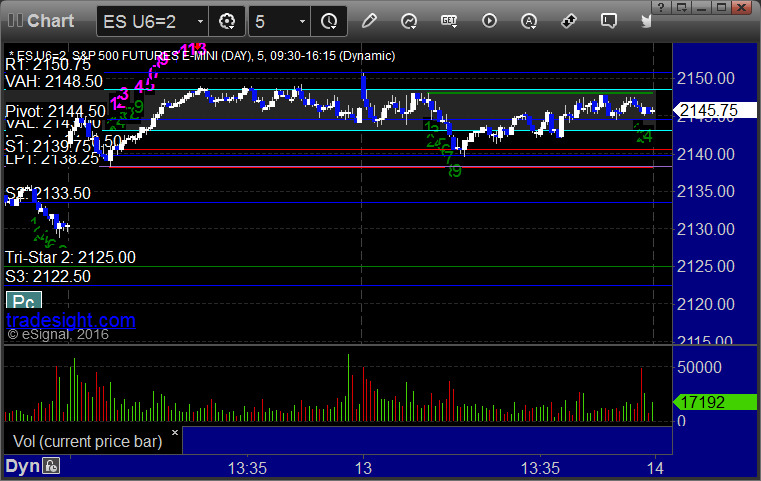
Task: Start bar replay with play icon
Action: [489, 21]
